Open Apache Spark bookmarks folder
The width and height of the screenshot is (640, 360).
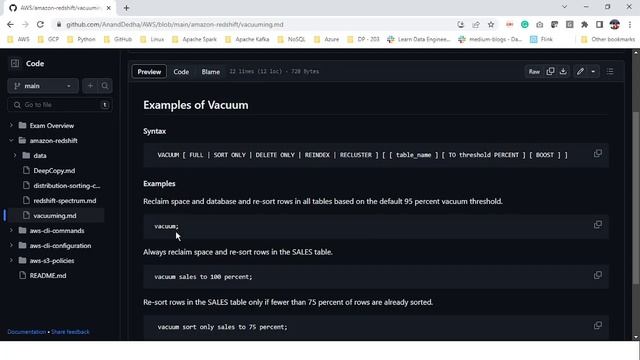[194, 39]
